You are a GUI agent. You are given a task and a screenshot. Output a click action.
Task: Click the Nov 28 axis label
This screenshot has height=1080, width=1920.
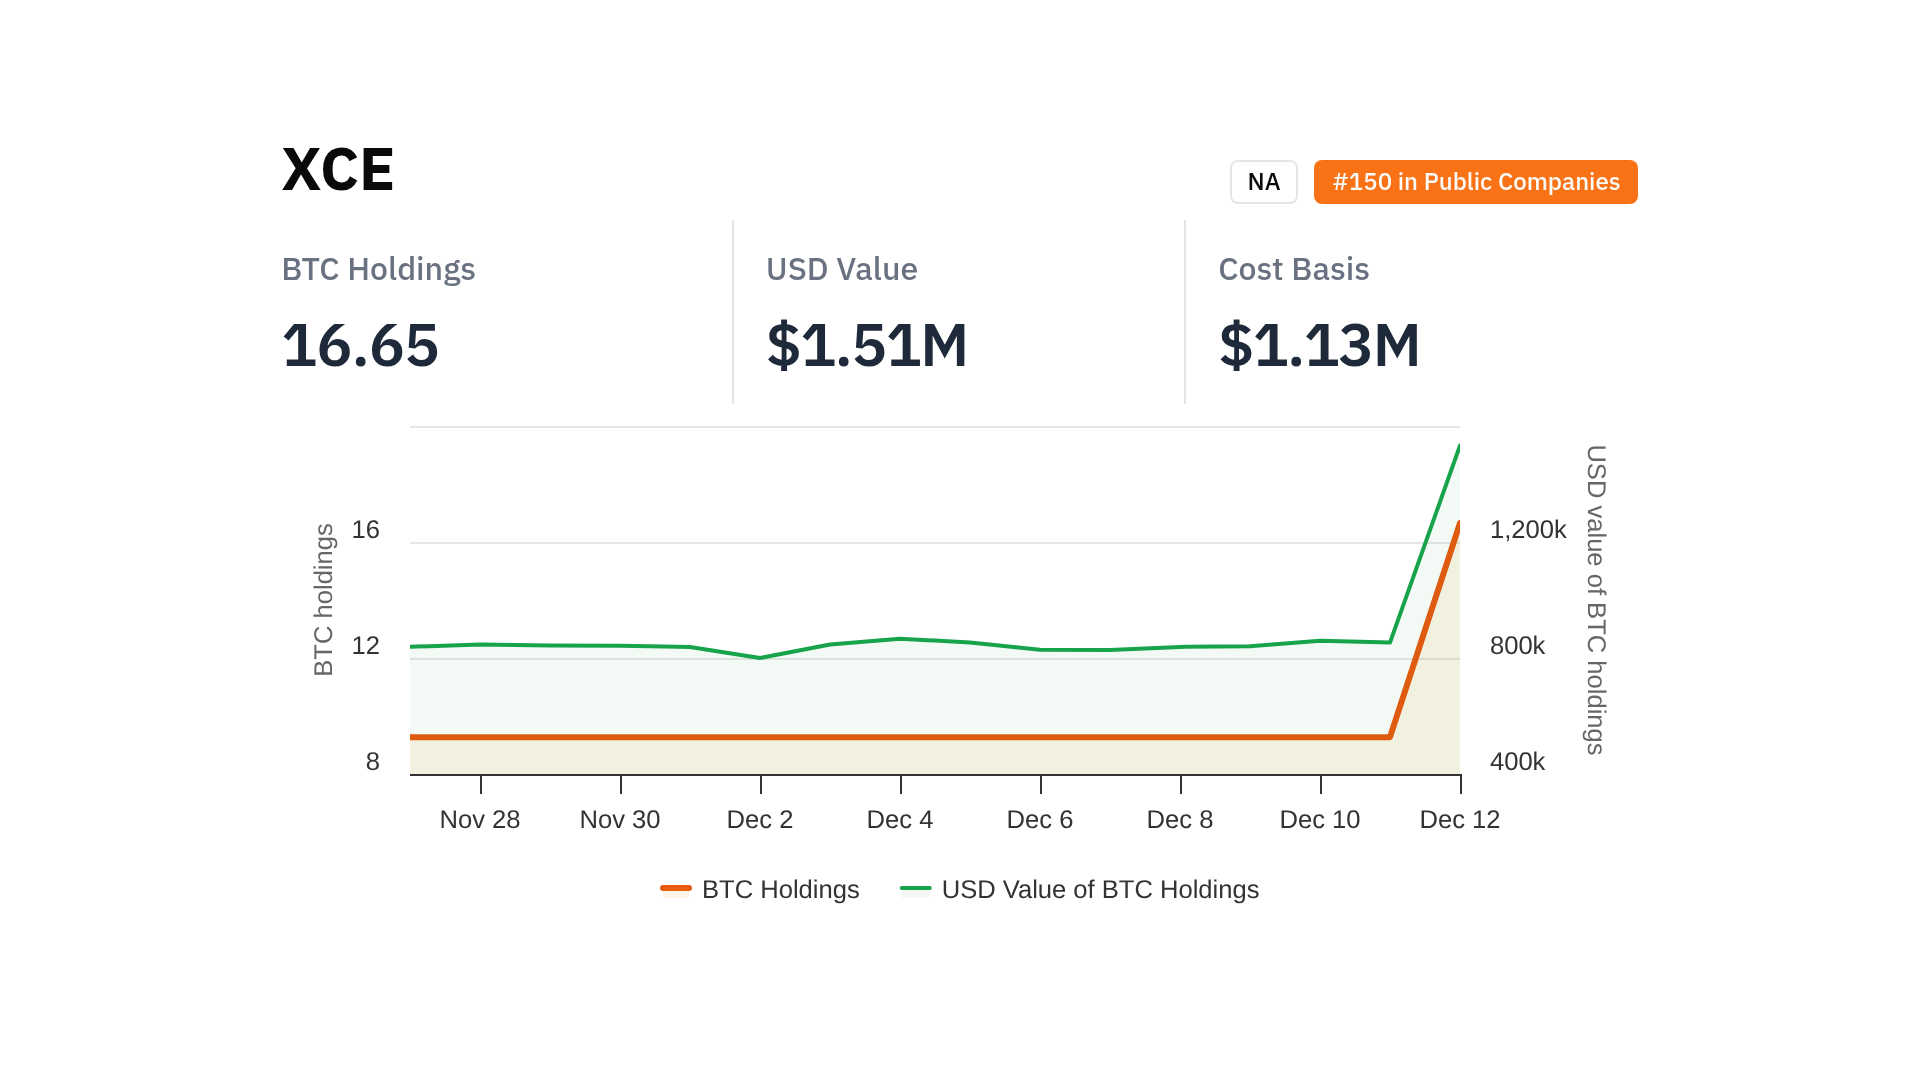(480, 819)
